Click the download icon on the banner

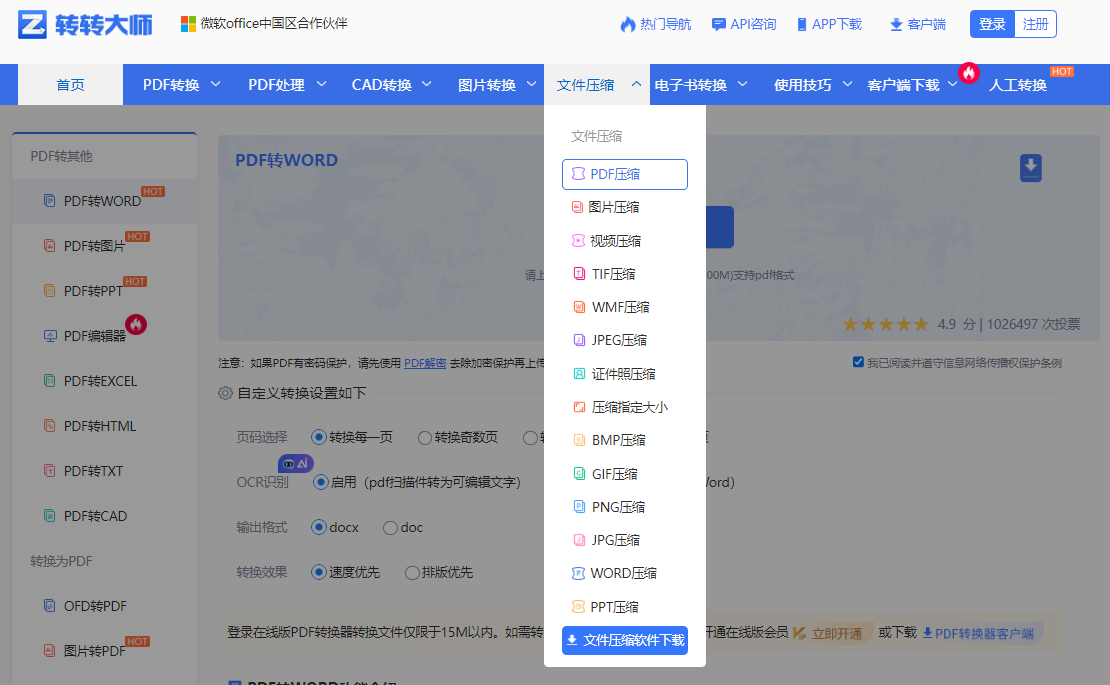(1030, 168)
